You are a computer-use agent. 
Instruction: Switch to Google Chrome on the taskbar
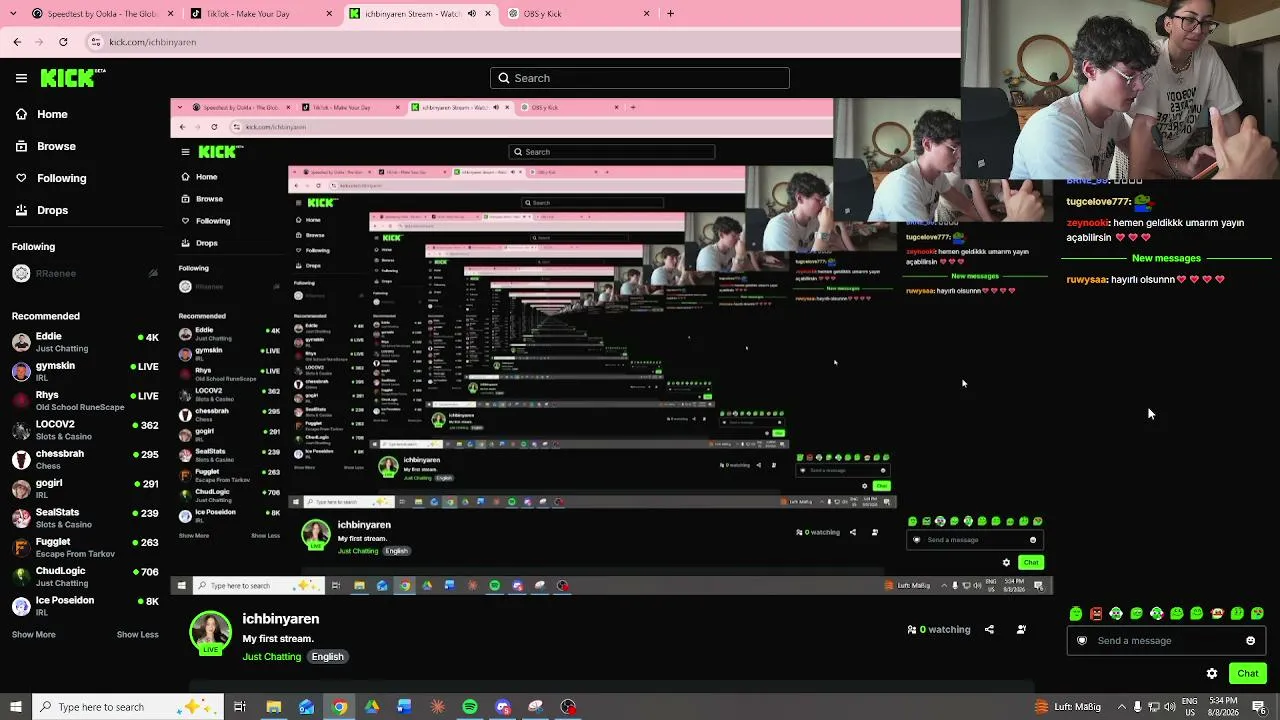(340, 707)
